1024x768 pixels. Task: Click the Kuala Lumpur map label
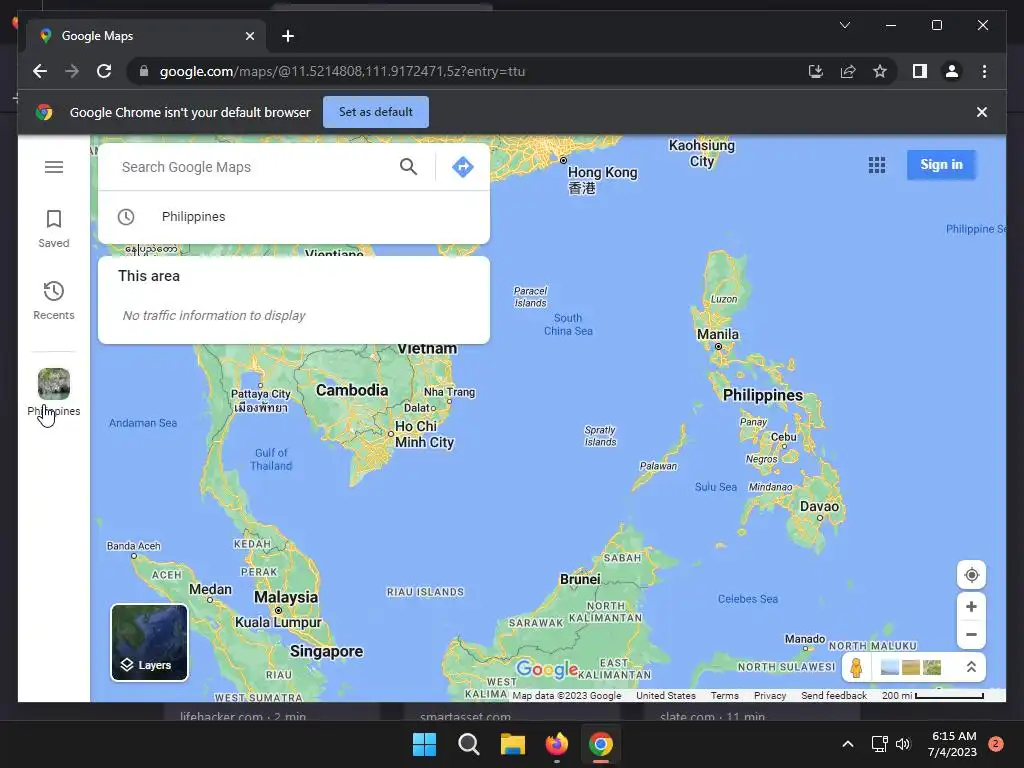pyautogui.click(x=278, y=622)
